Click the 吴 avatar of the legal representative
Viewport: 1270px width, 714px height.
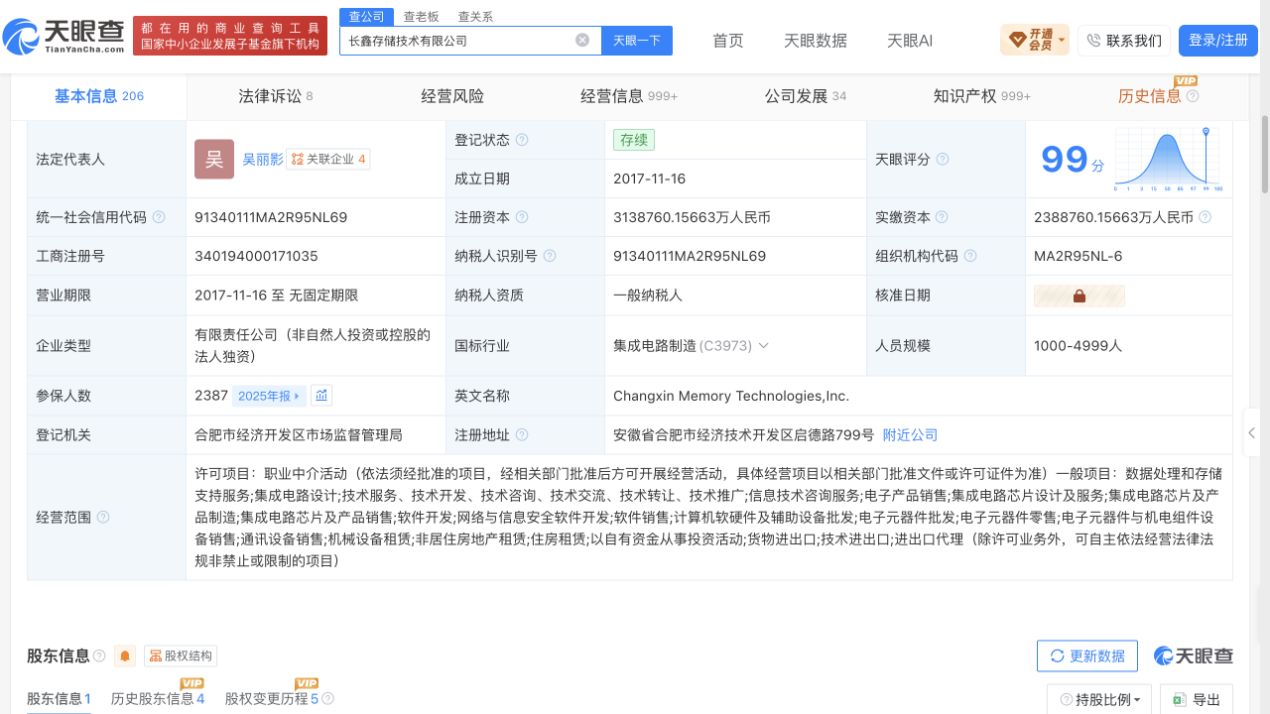tap(214, 159)
